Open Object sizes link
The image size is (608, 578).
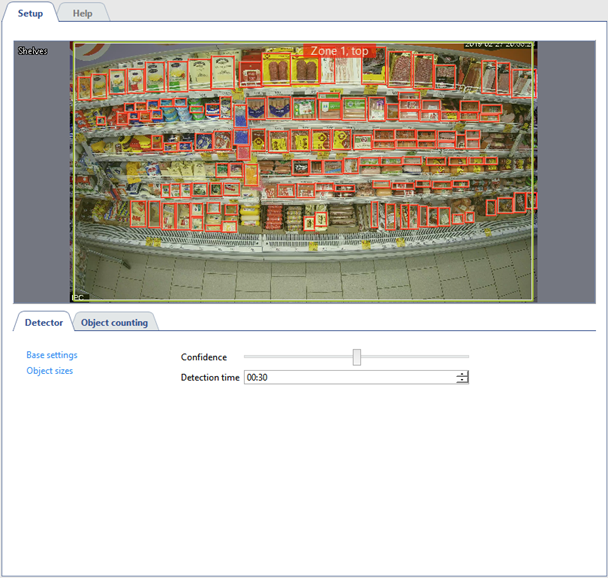tap(49, 371)
